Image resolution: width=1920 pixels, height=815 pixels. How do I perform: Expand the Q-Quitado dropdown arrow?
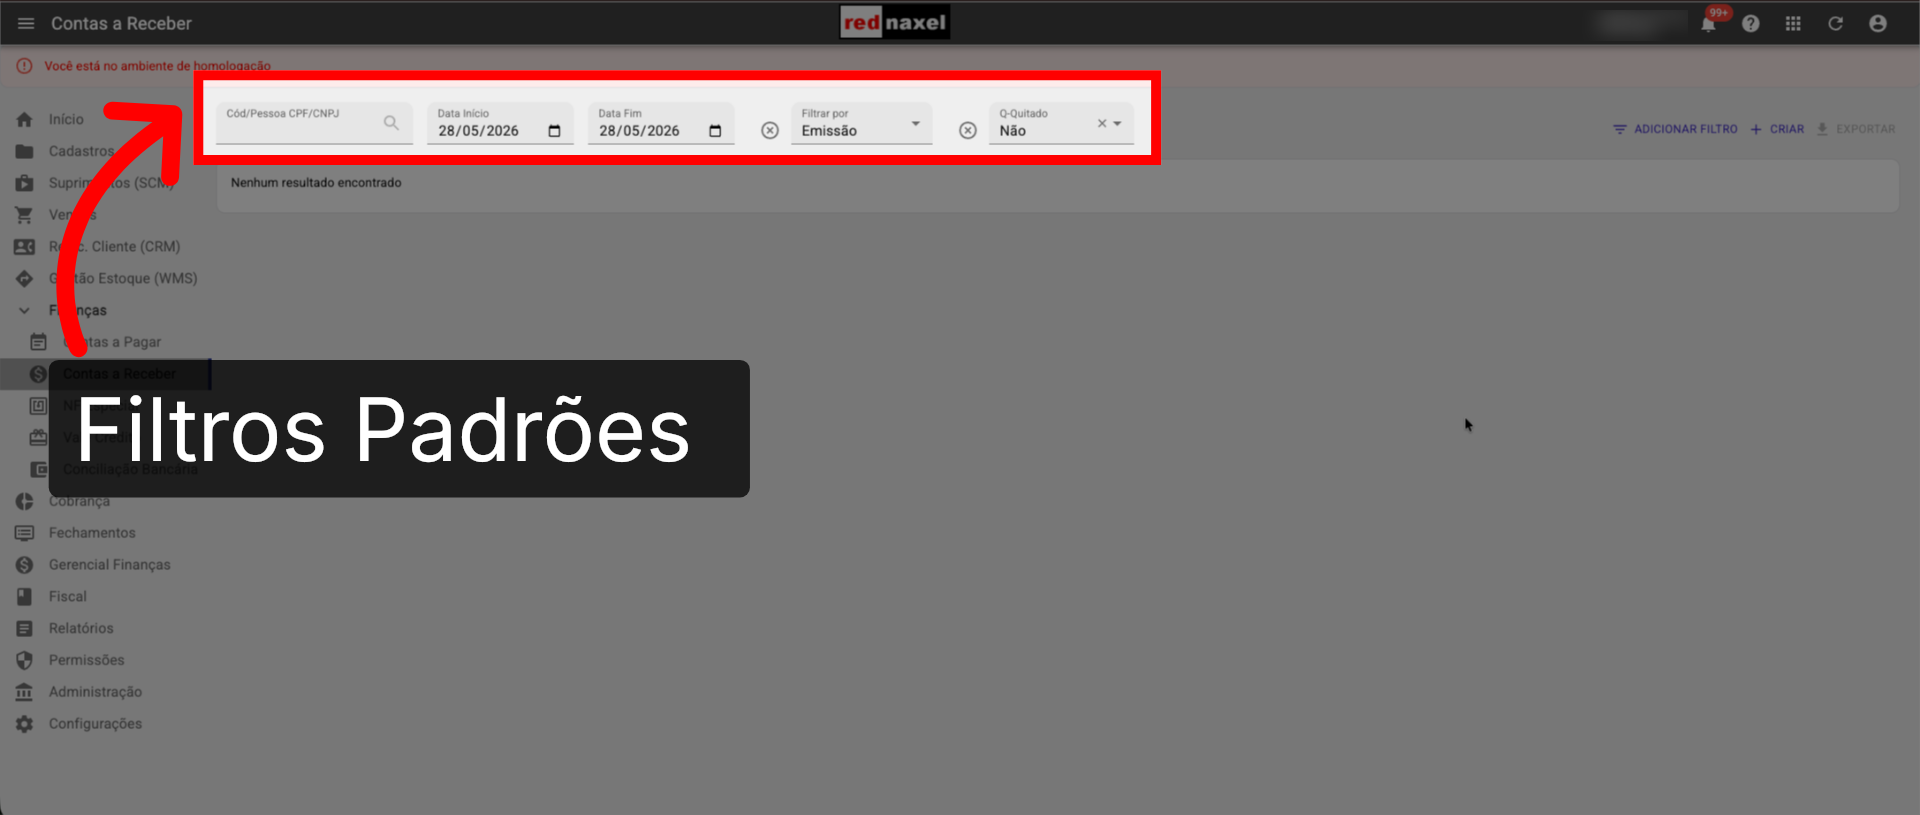1118,124
